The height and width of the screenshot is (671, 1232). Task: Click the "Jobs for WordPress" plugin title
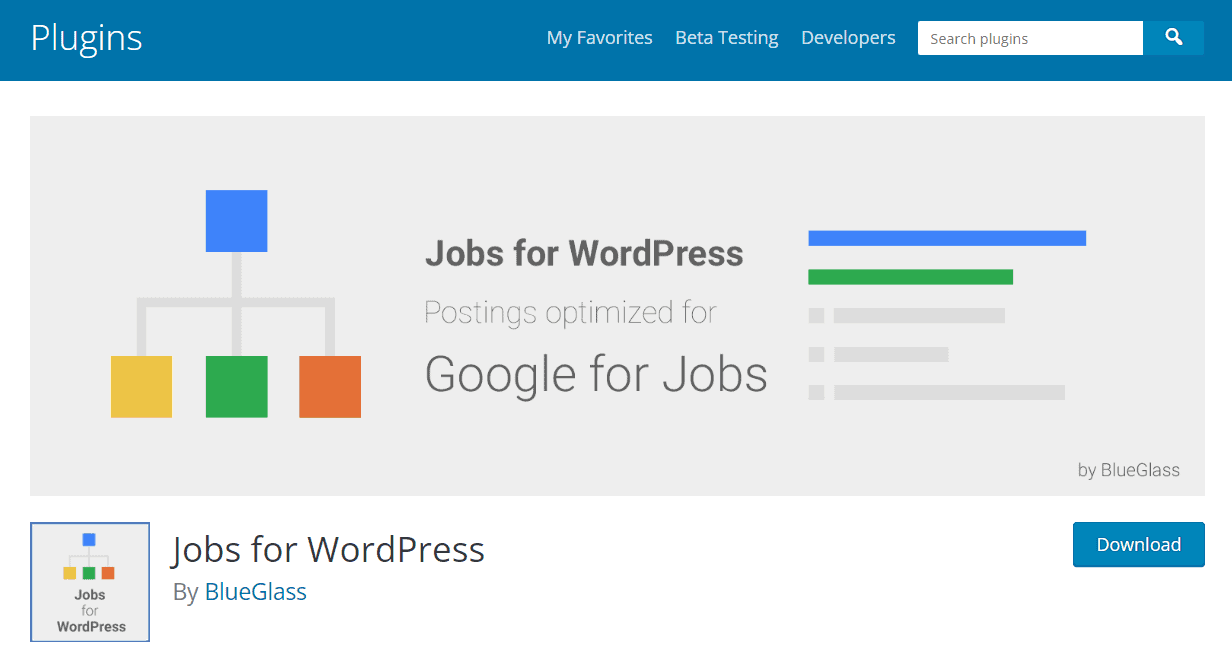coord(328,549)
